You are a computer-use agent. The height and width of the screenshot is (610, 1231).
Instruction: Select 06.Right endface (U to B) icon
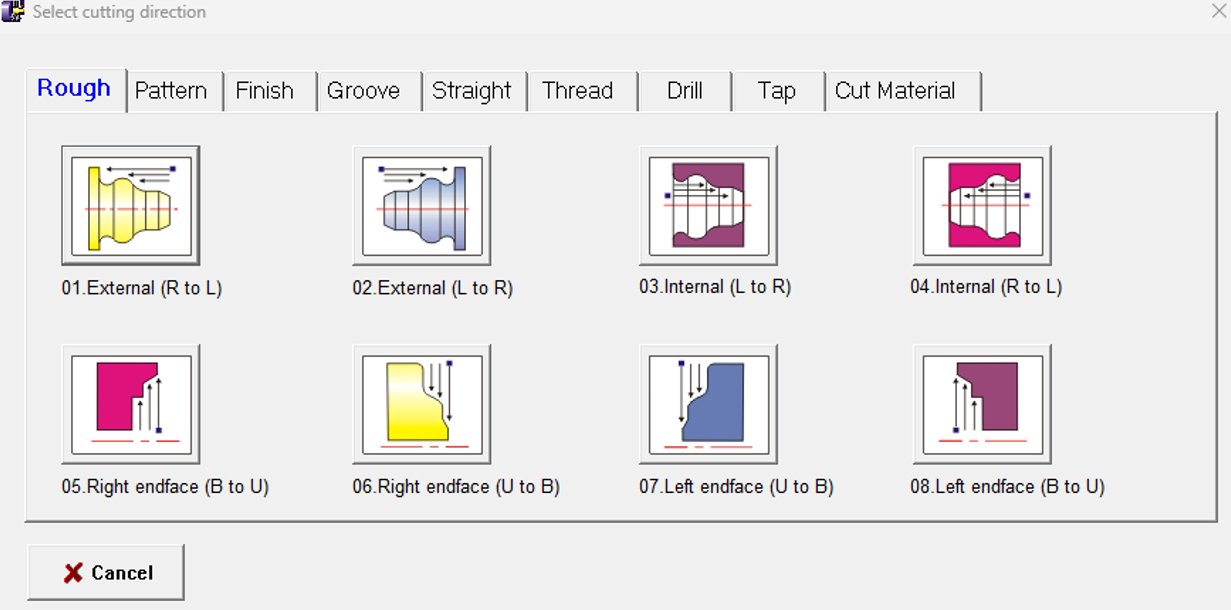[422, 404]
